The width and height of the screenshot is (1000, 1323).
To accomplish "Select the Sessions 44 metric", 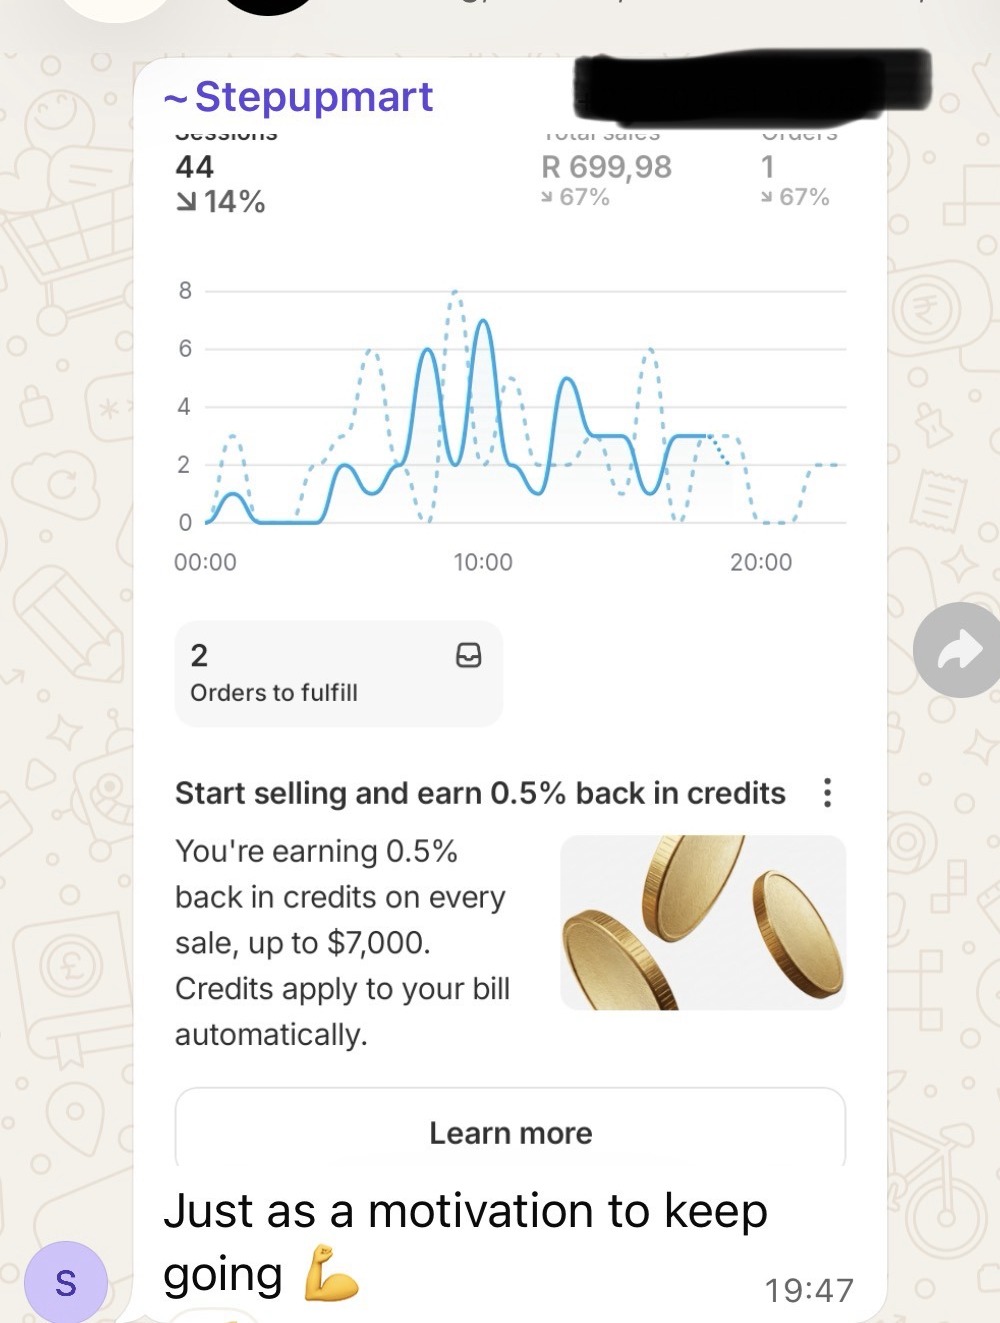I will point(222,172).
